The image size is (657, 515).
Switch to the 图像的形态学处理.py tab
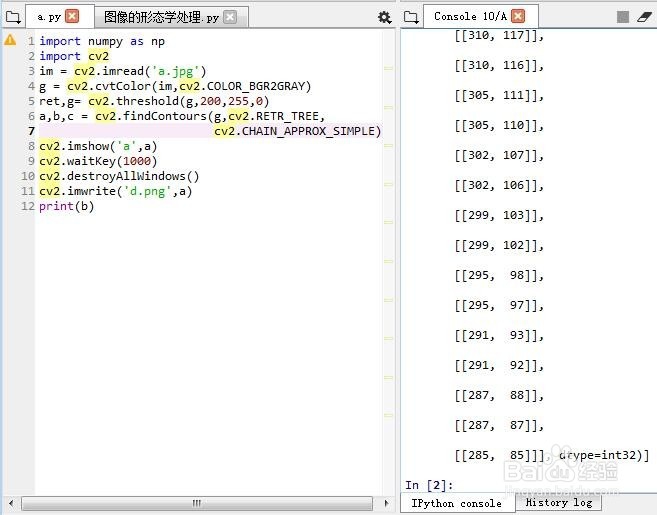tap(171, 17)
